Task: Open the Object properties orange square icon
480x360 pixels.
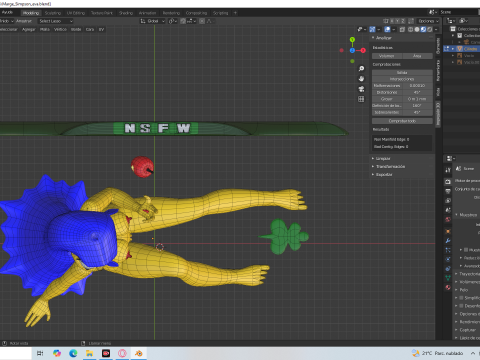Action: (x=448, y=231)
